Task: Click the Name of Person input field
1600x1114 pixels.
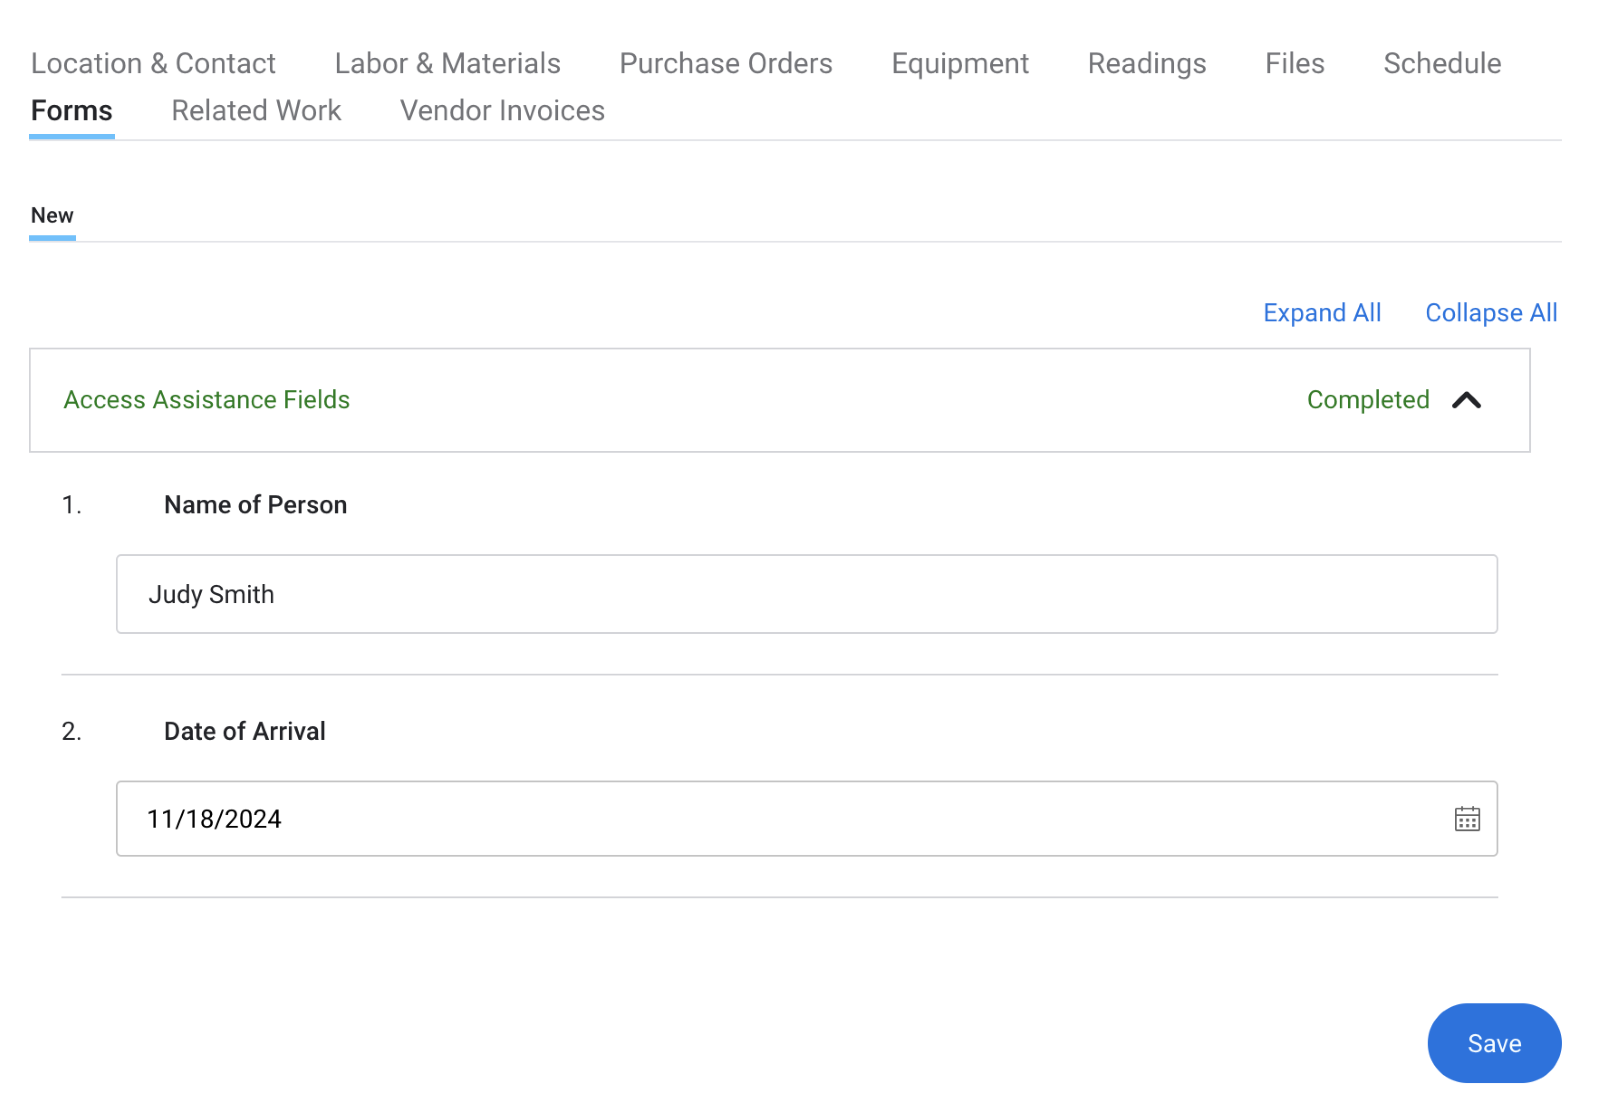Action: [806, 594]
